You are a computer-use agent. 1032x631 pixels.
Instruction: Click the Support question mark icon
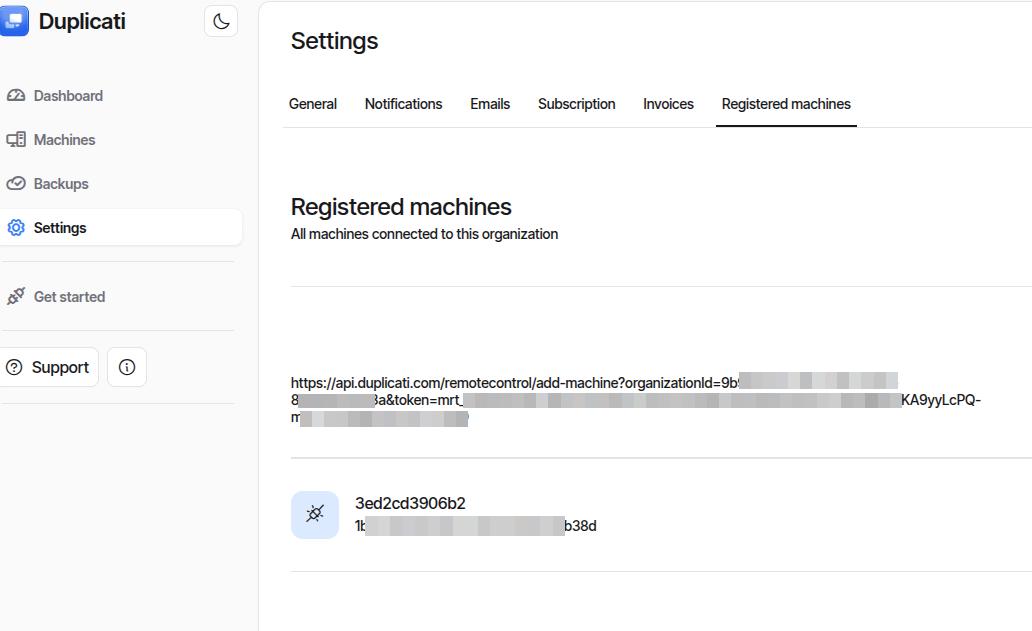pyautogui.click(x=14, y=367)
